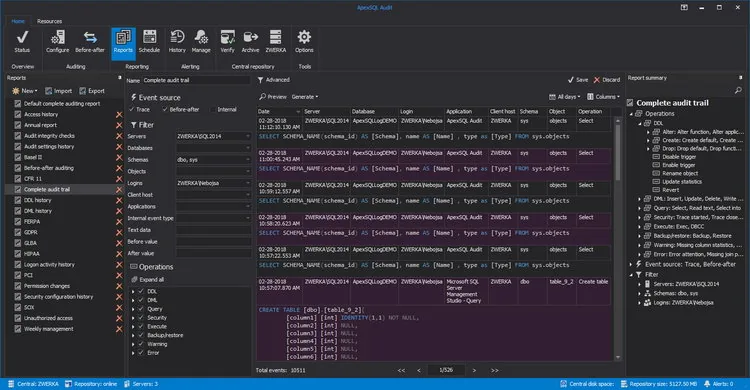Select the Schedule reporting icon
The image size is (750, 390).
(149, 42)
